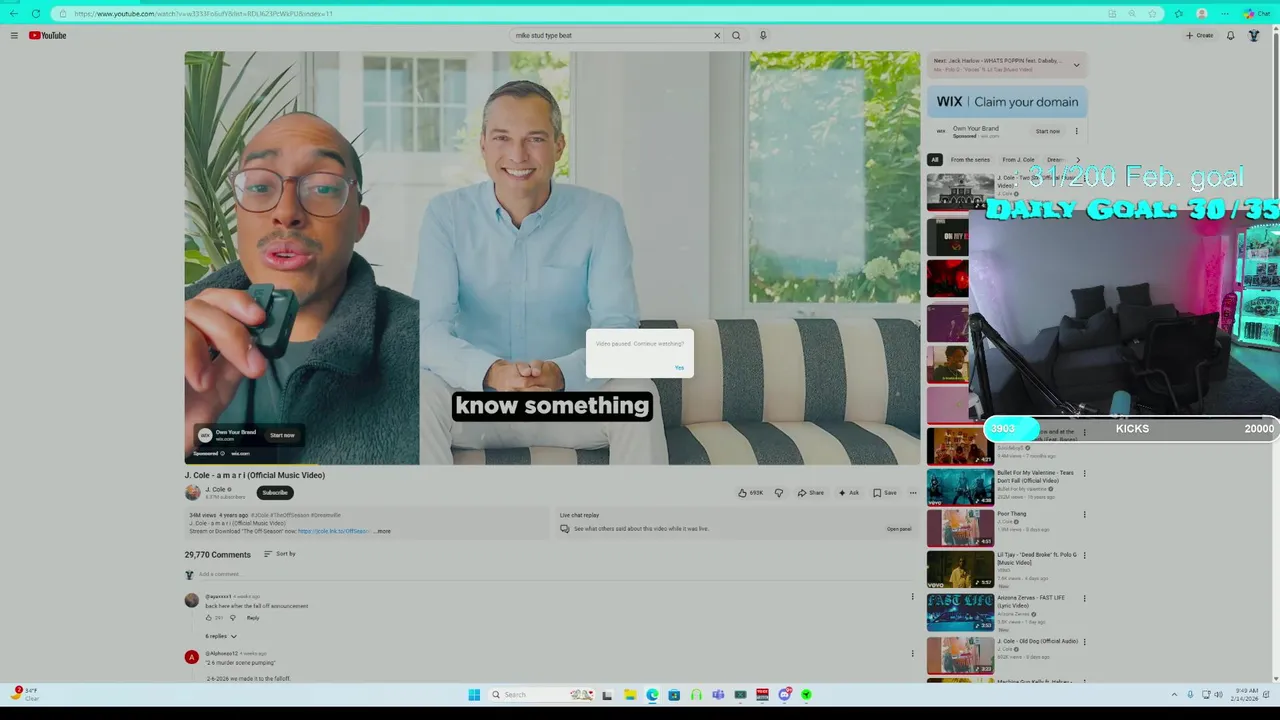Bookmark page with star icon
The image size is (1280, 720).
pos(1153,14)
